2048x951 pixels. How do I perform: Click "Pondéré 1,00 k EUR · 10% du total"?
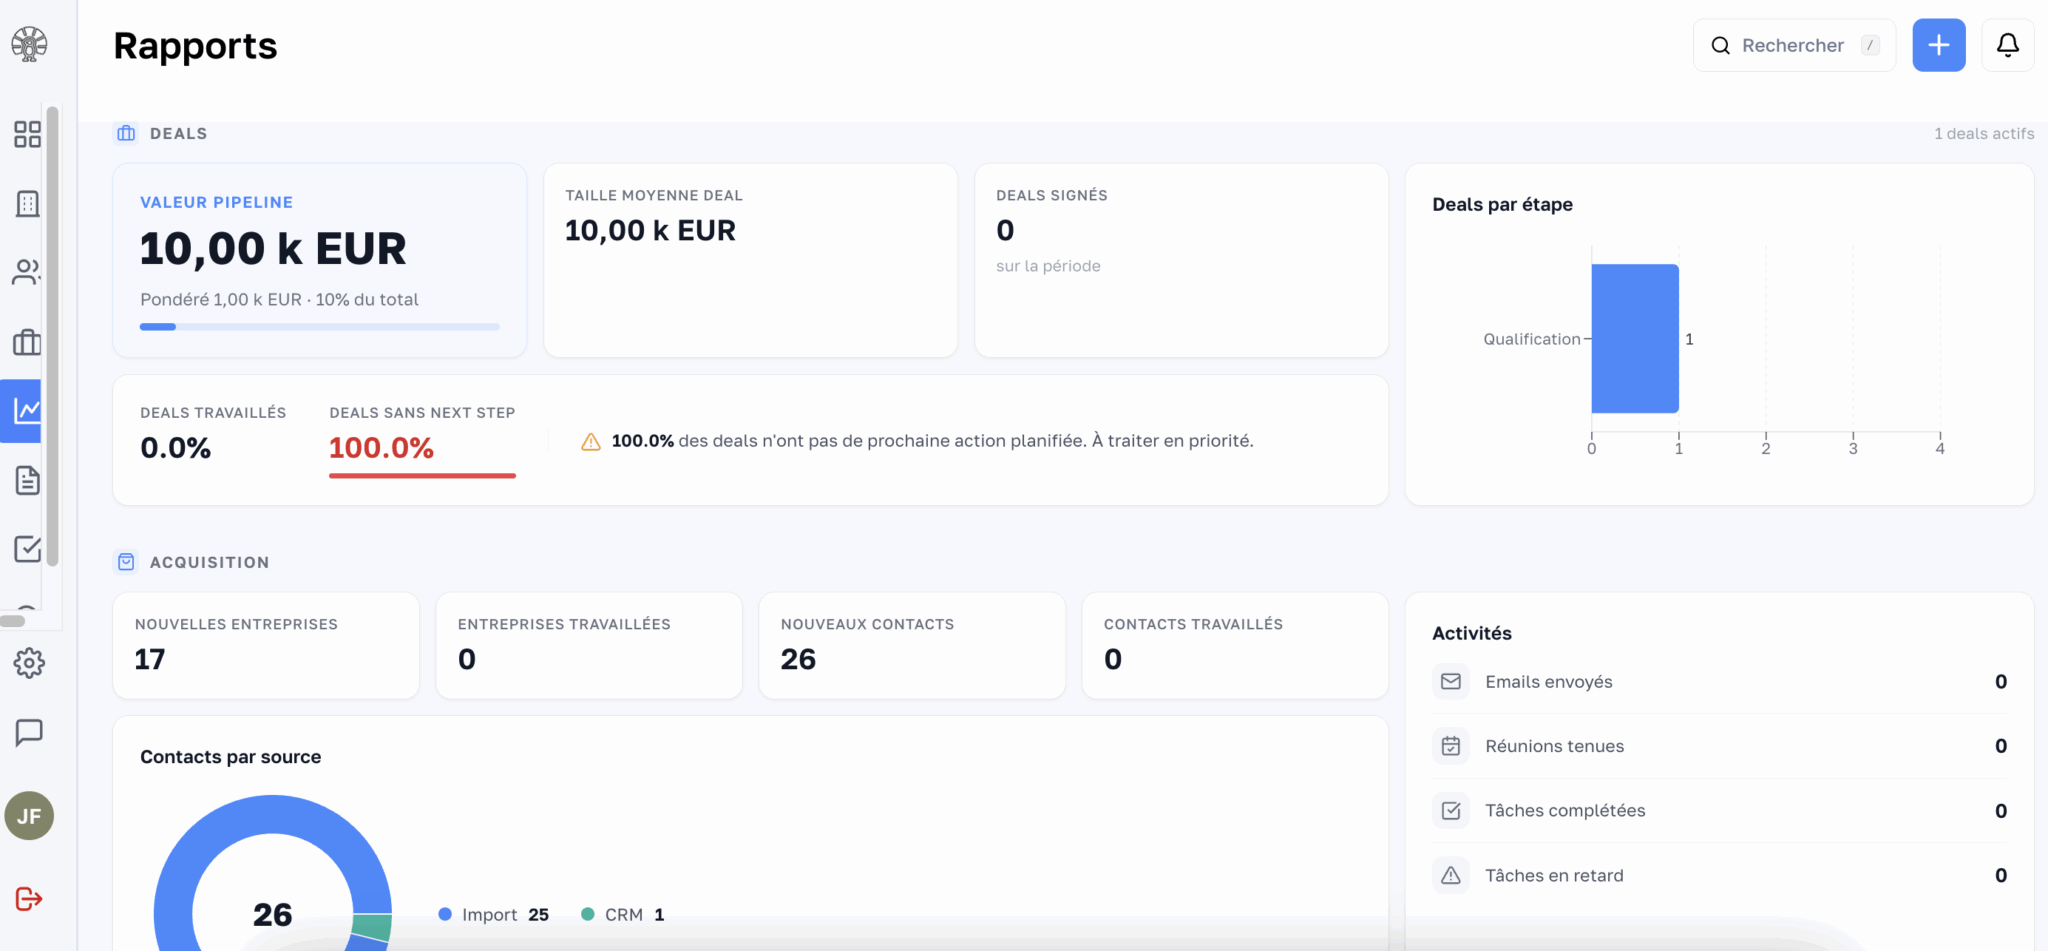279,300
